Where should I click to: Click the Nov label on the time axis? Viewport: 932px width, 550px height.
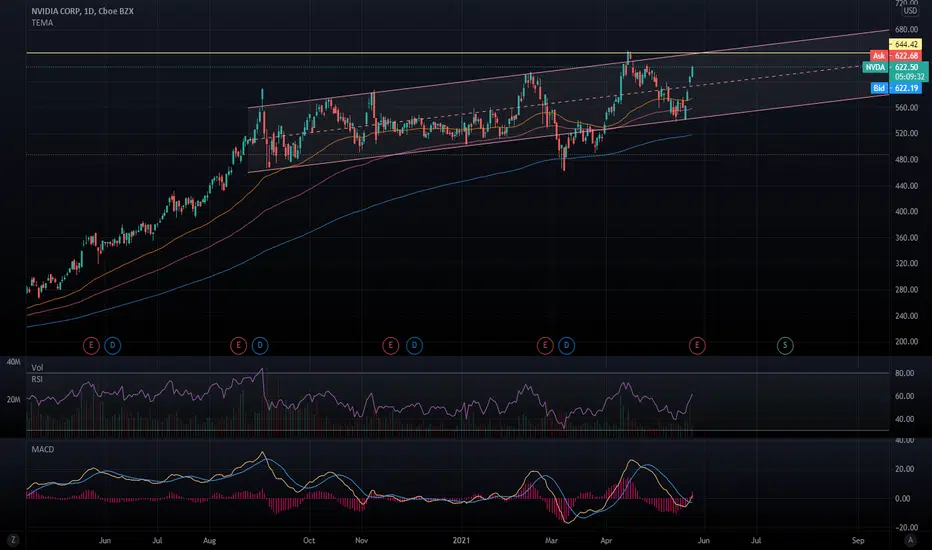pyautogui.click(x=361, y=540)
